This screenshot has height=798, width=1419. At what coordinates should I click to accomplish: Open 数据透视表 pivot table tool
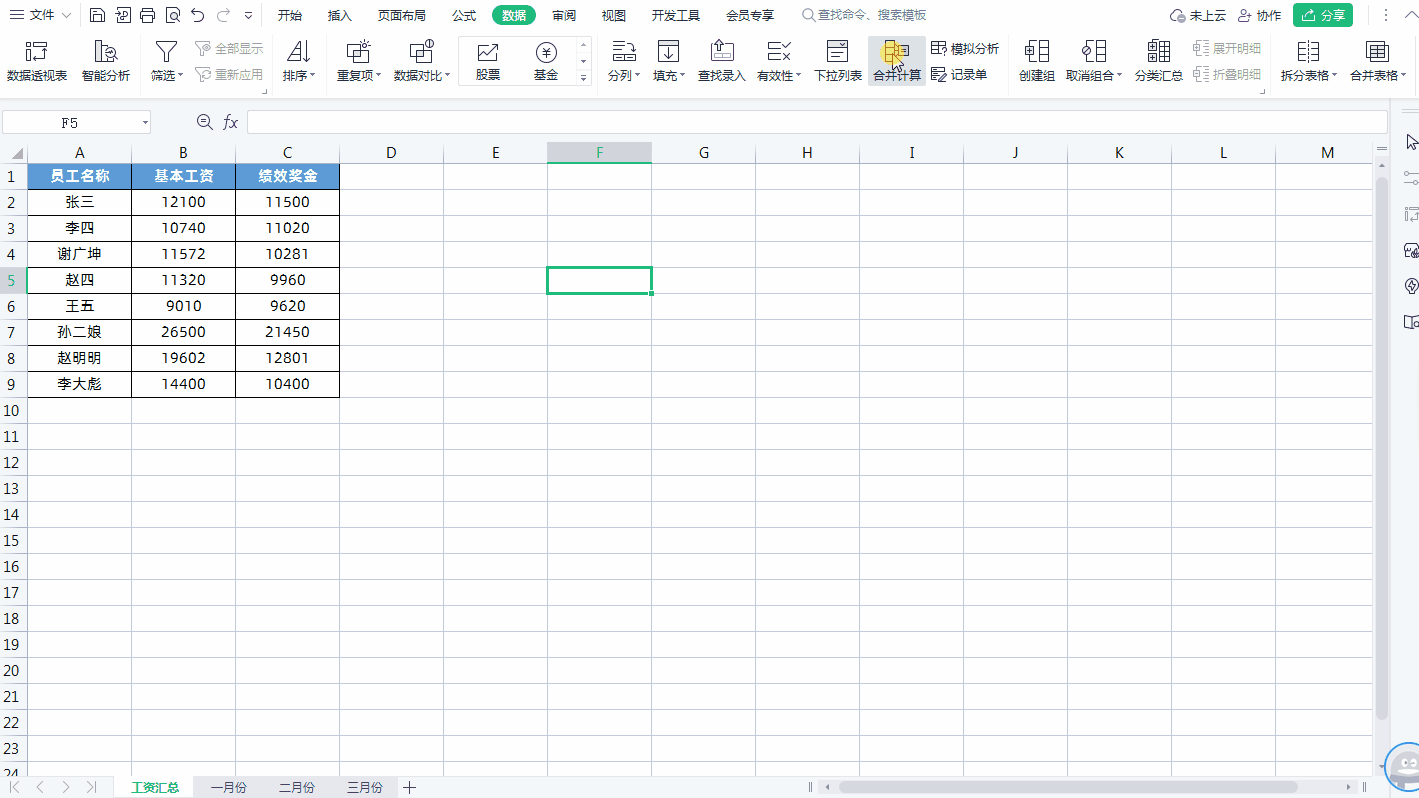pos(37,62)
